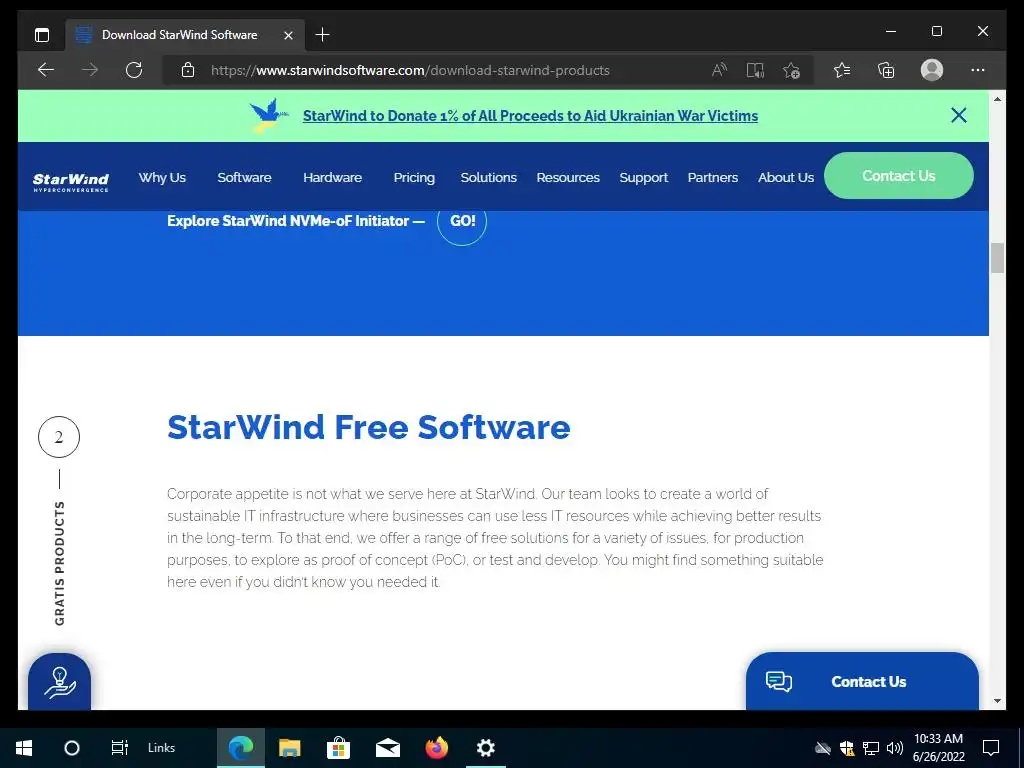Click the page vertical scrollbar thumb

[x=997, y=257]
